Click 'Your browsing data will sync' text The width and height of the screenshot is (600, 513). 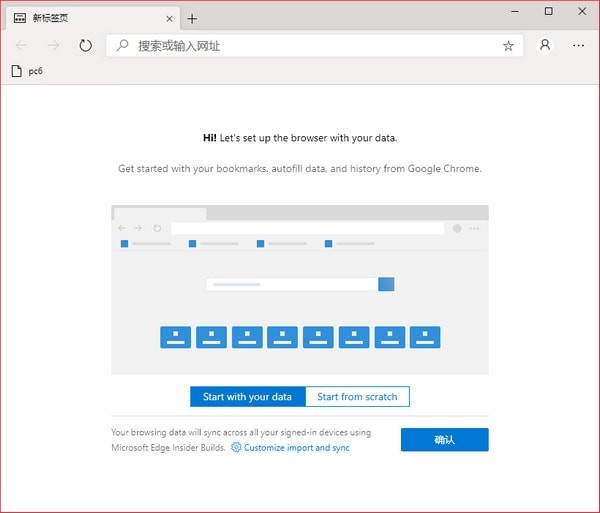(241, 440)
